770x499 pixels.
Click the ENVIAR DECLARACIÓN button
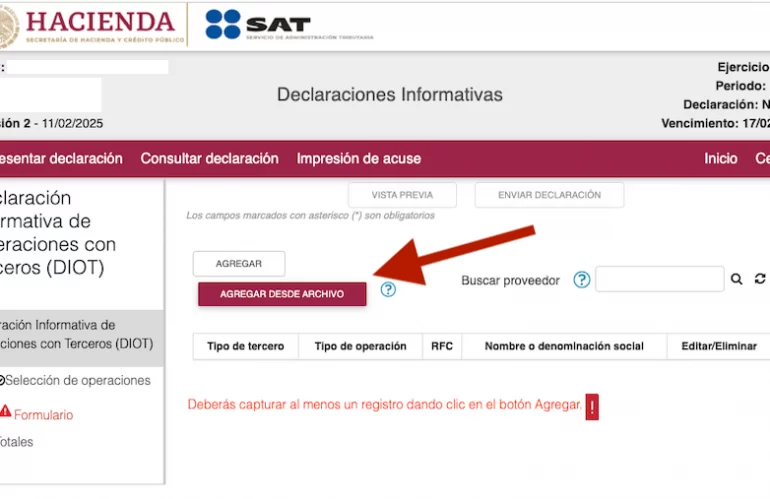(x=550, y=195)
